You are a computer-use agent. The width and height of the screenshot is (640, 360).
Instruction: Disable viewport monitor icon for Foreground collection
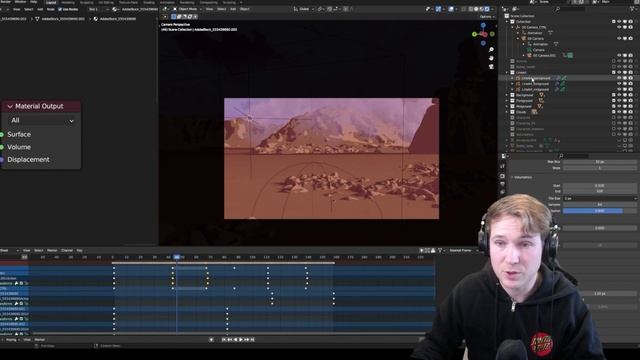(x=625, y=101)
